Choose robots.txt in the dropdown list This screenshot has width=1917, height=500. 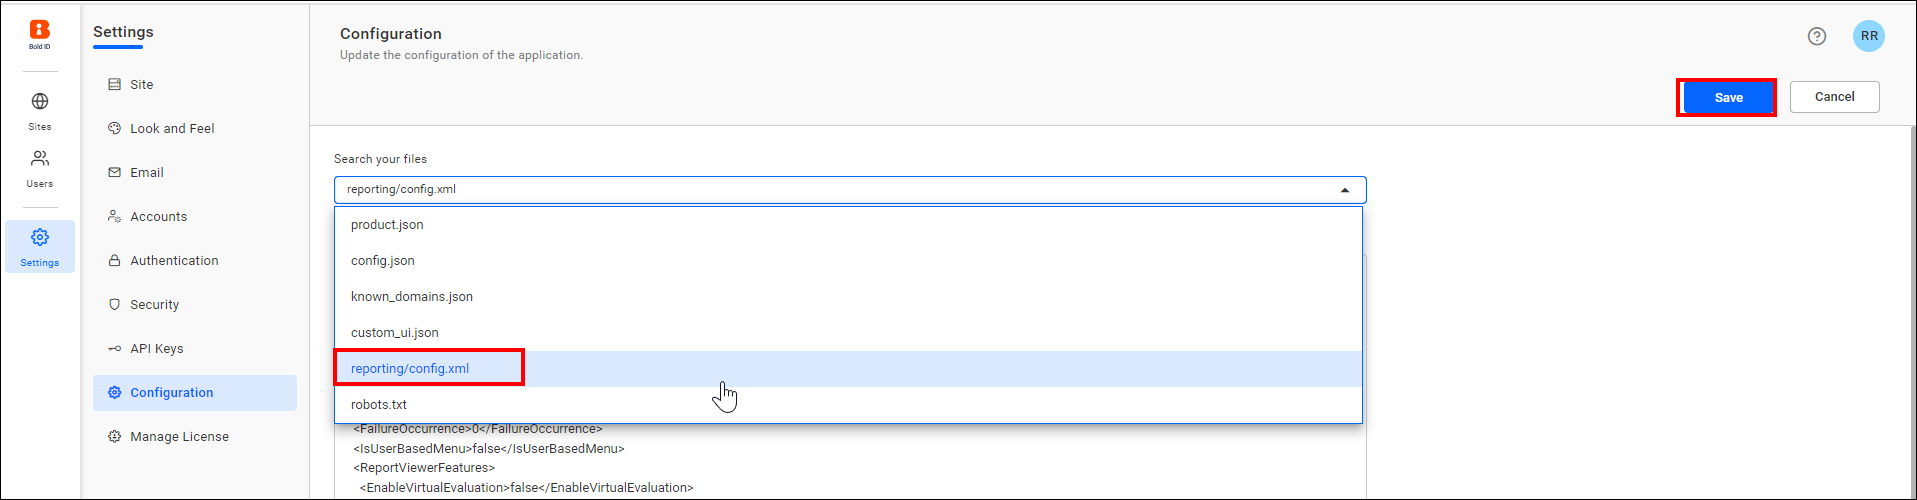click(848, 405)
